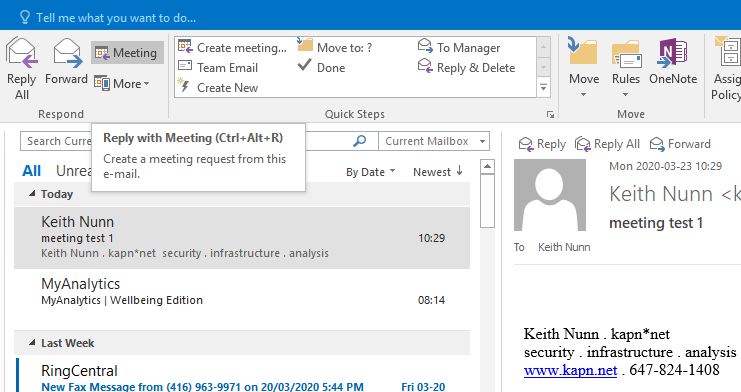
Task: Open the www.kapn.net link
Action: tap(570, 370)
